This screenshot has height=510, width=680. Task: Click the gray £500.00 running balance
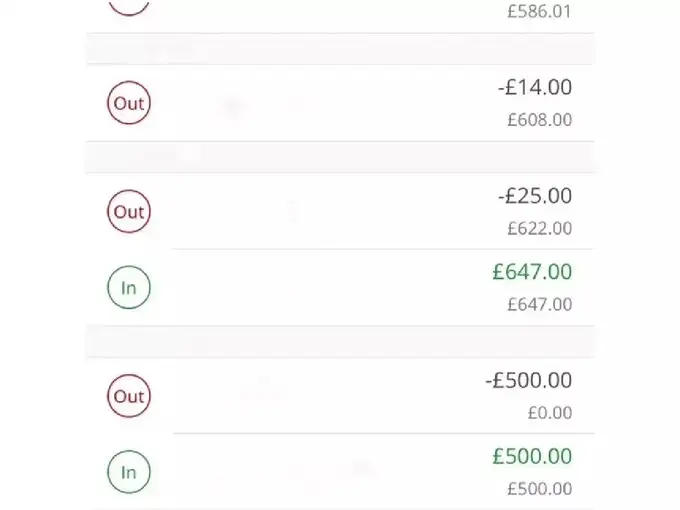[540, 489]
